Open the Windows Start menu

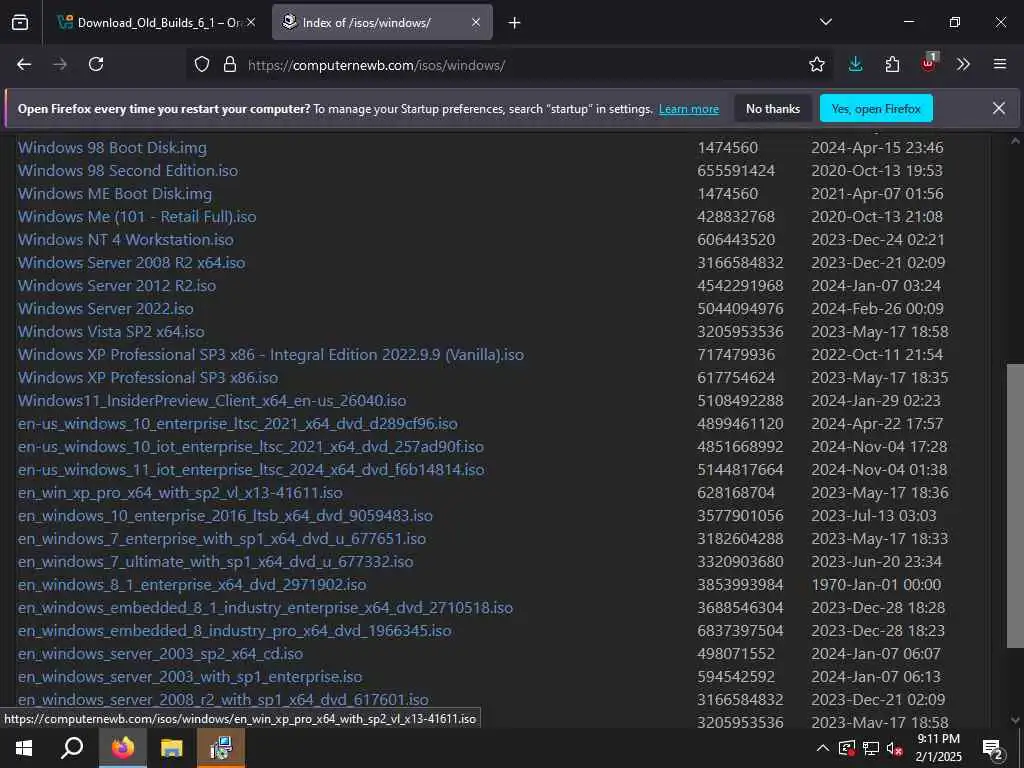tap(24, 748)
